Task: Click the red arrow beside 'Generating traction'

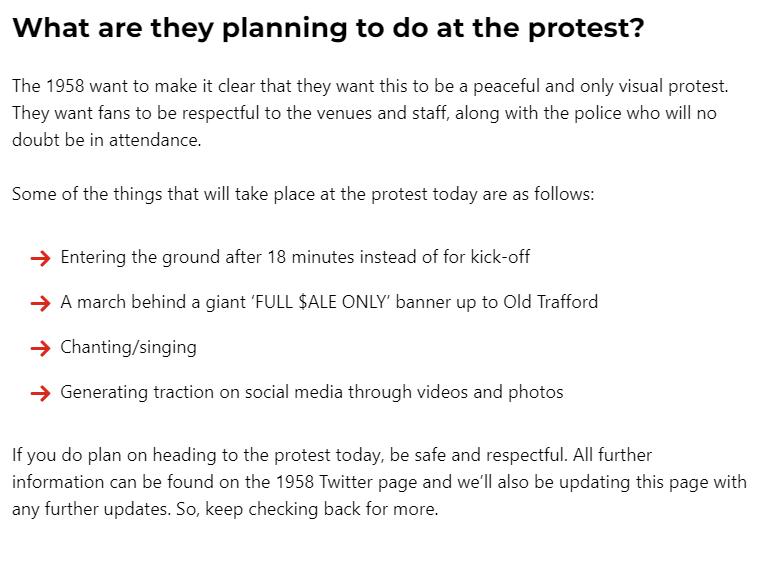Action: (x=40, y=393)
